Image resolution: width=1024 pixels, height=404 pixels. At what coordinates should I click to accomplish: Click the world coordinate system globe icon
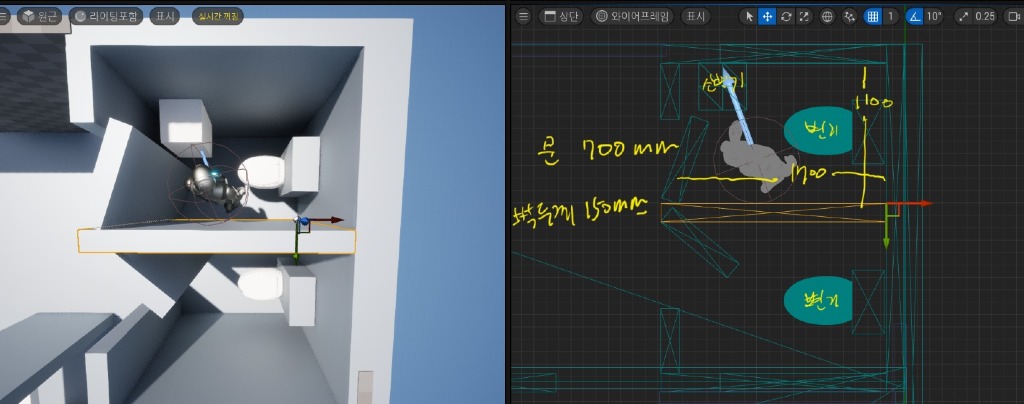click(827, 17)
